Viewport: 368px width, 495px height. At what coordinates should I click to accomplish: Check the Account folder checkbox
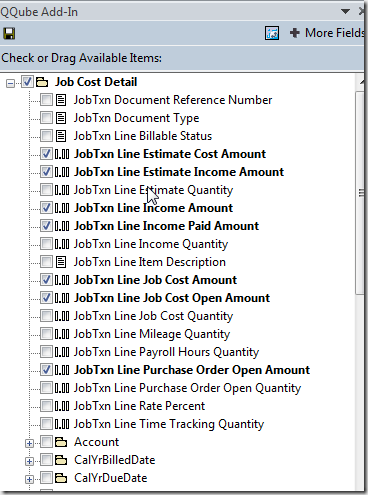pos(46,441)
